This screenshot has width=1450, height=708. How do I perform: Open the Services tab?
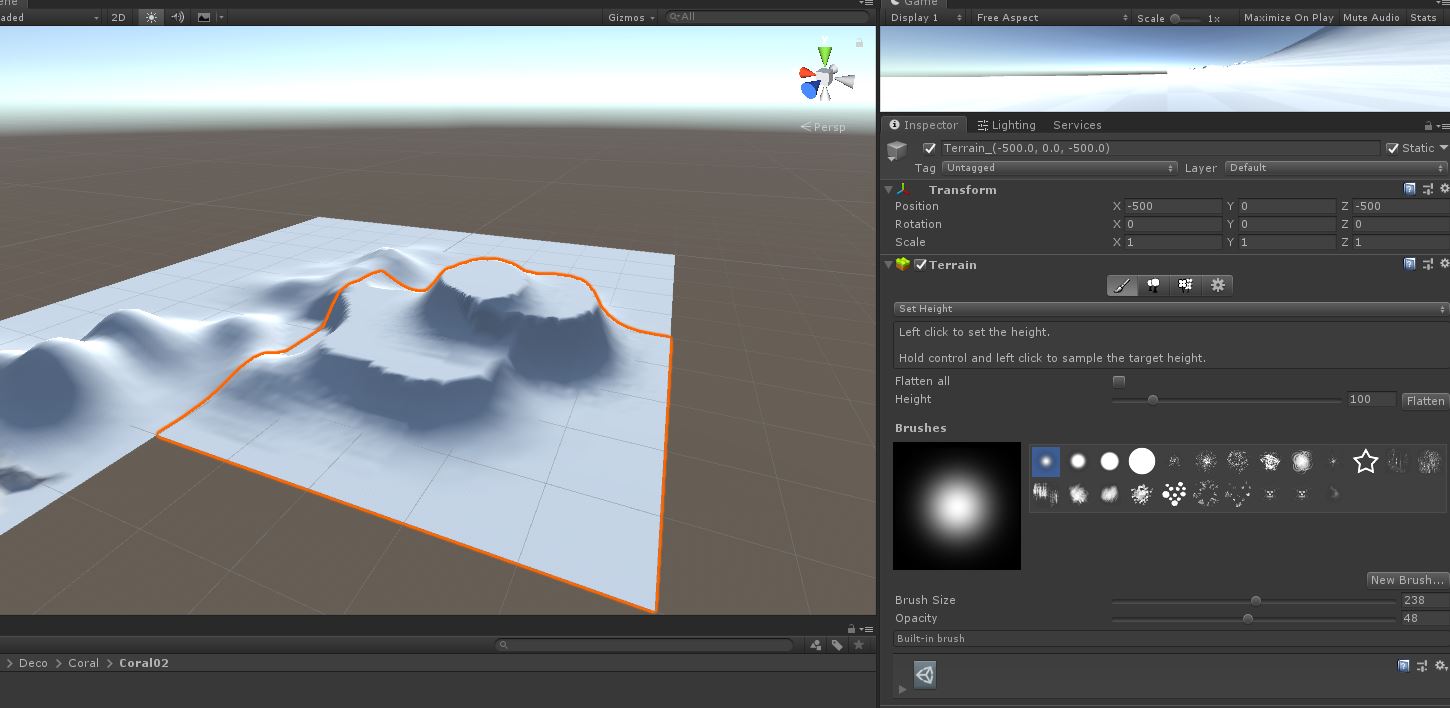tap(1077, 125)
